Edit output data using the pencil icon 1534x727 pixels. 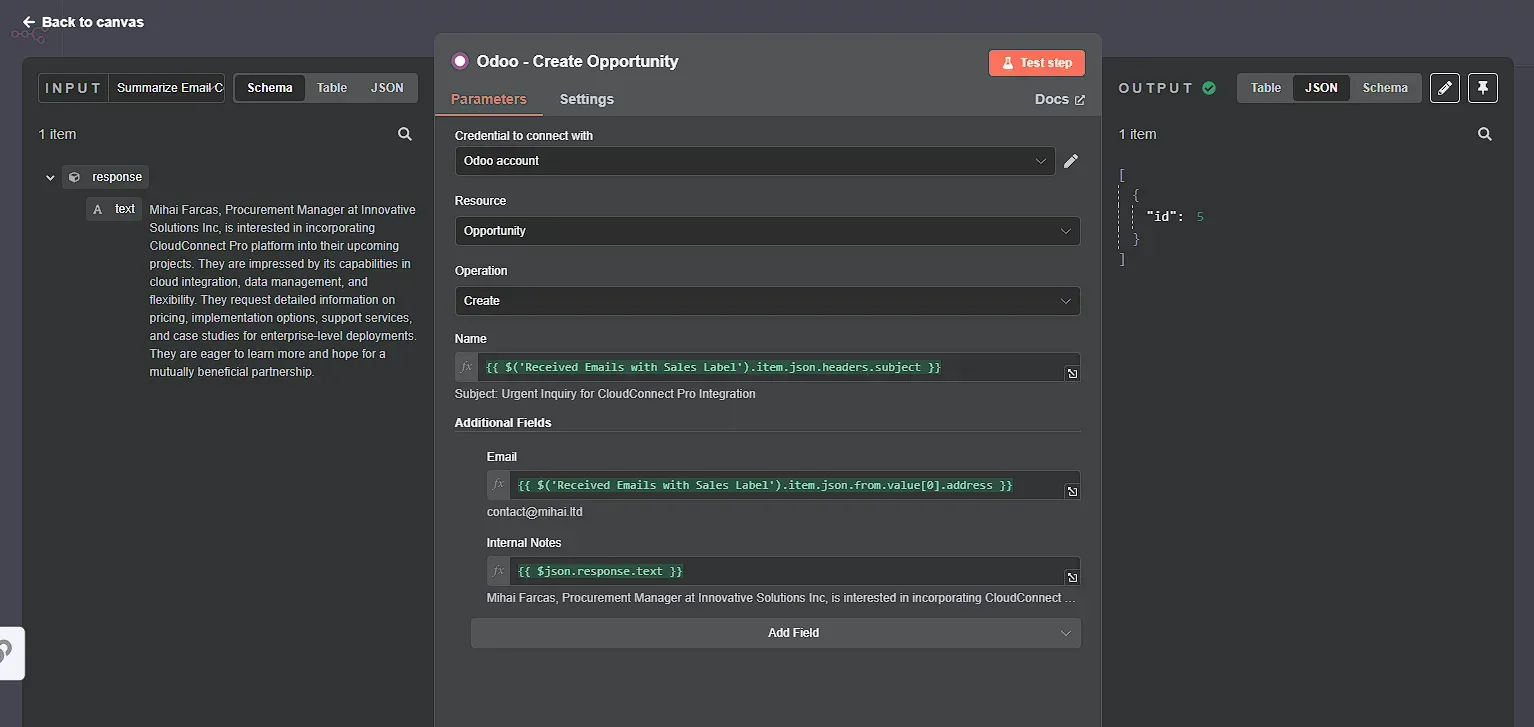1444,88
